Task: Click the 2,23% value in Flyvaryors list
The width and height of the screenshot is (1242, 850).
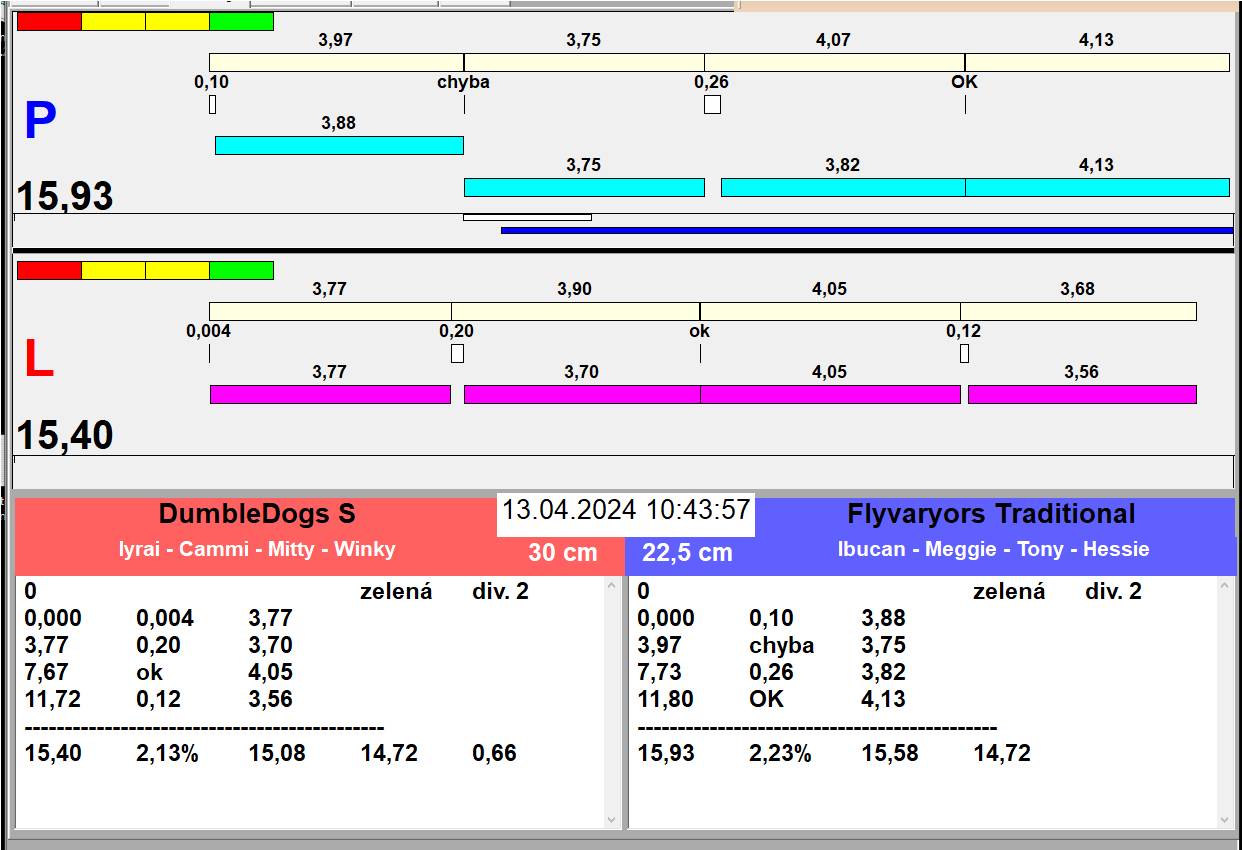Action: click(x=780, y=753)
